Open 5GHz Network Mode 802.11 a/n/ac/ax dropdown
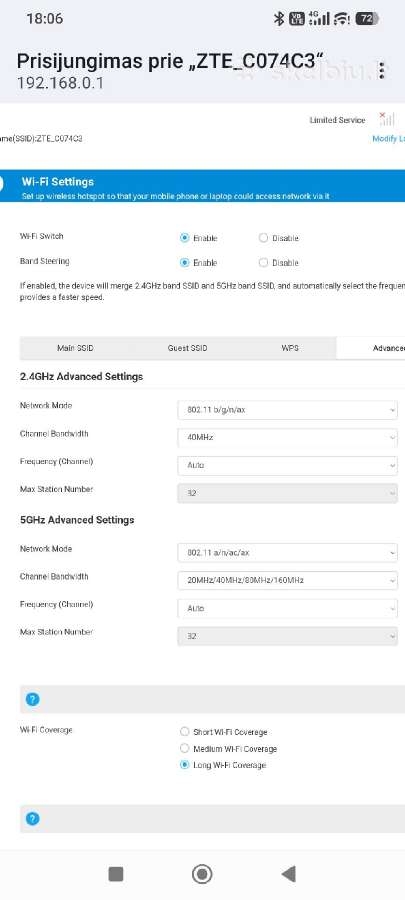Image resolution: width=405 pixels, height=900 pixels. (287, 553)
